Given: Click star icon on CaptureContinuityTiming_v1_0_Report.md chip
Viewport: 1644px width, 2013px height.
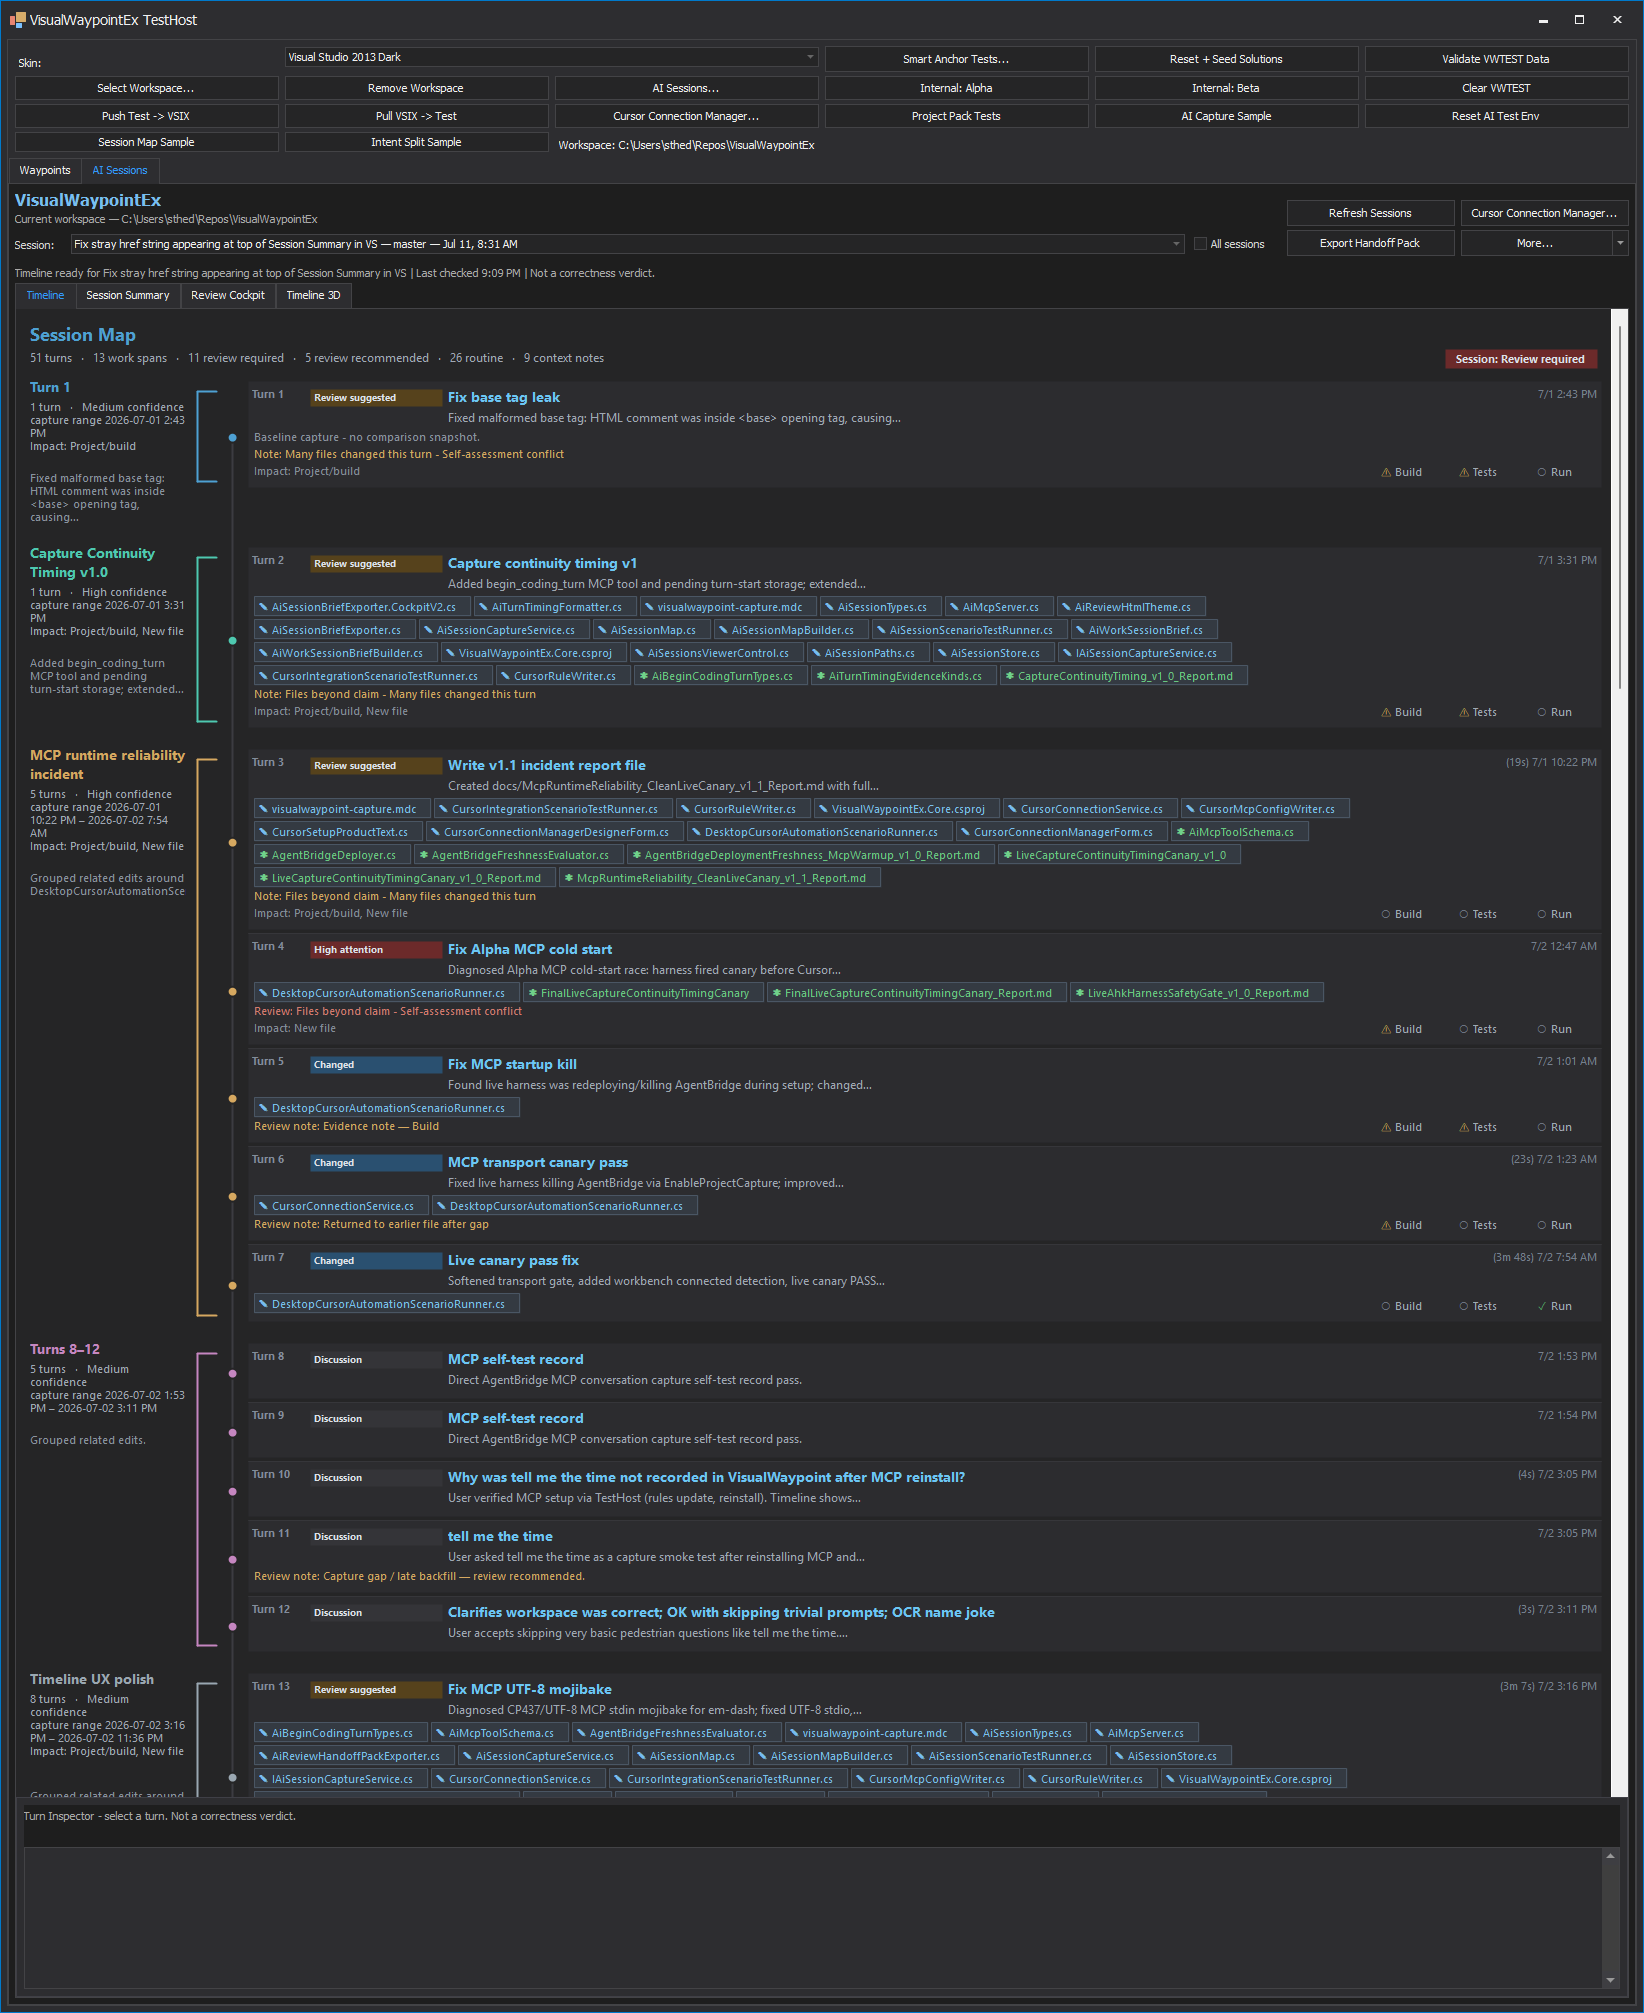Looking at the screenshot, I should (x=1009, y=676).
